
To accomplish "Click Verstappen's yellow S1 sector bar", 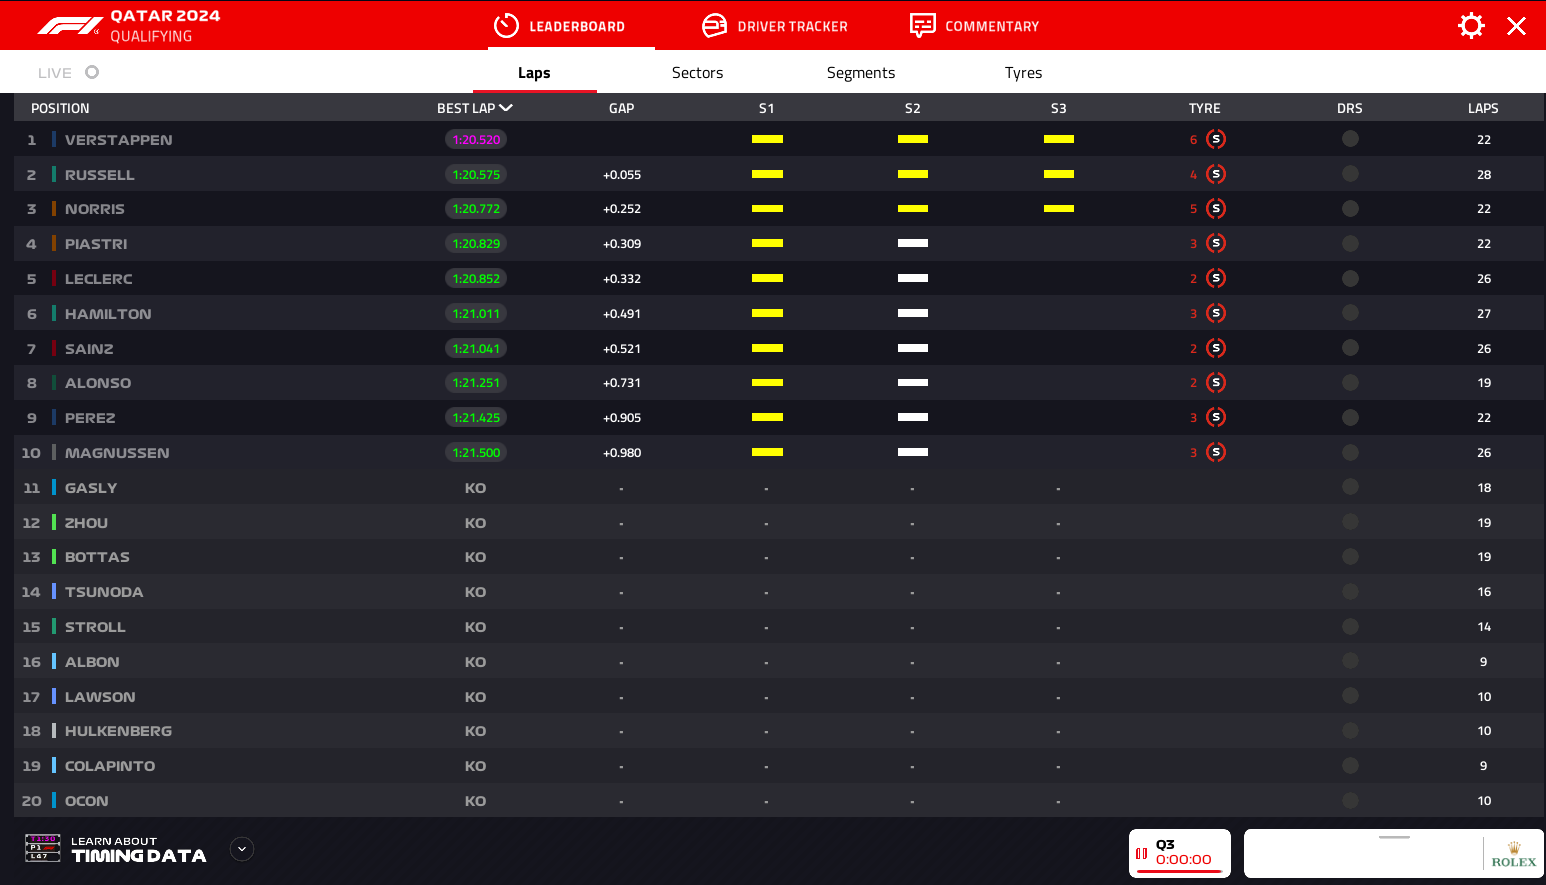I will (767, 139).
